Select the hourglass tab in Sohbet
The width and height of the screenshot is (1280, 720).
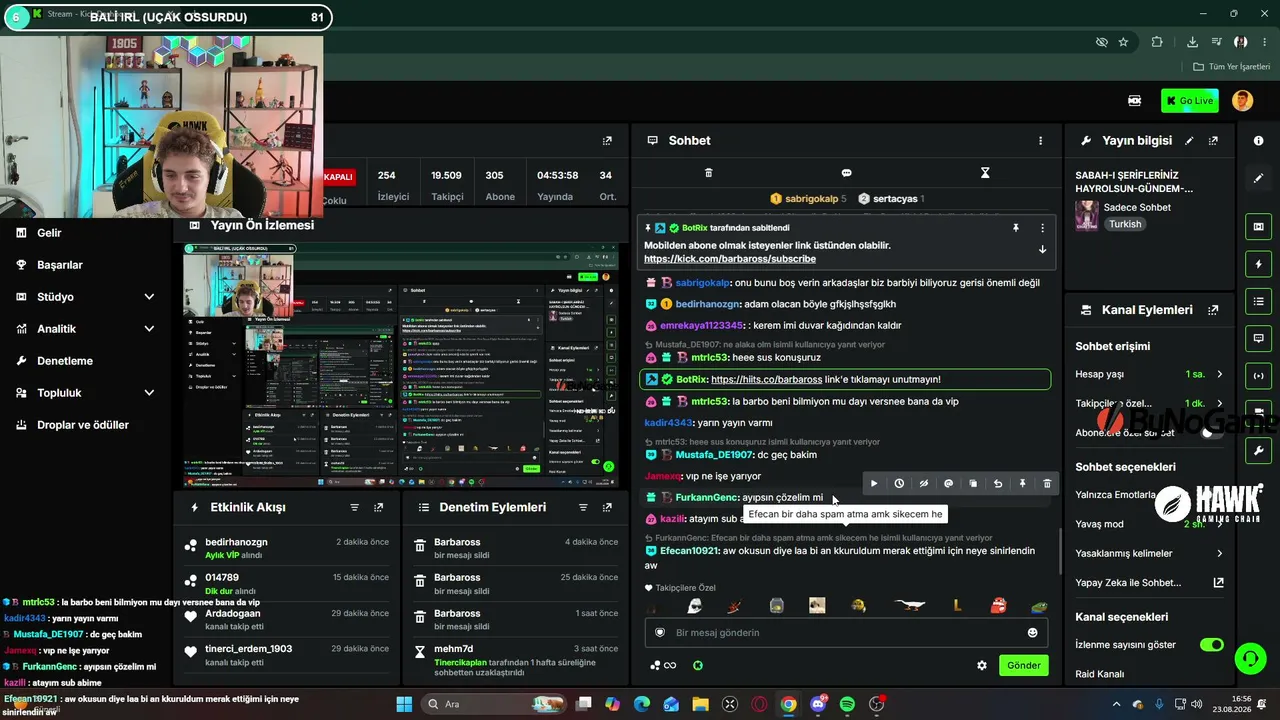[985, 173]
